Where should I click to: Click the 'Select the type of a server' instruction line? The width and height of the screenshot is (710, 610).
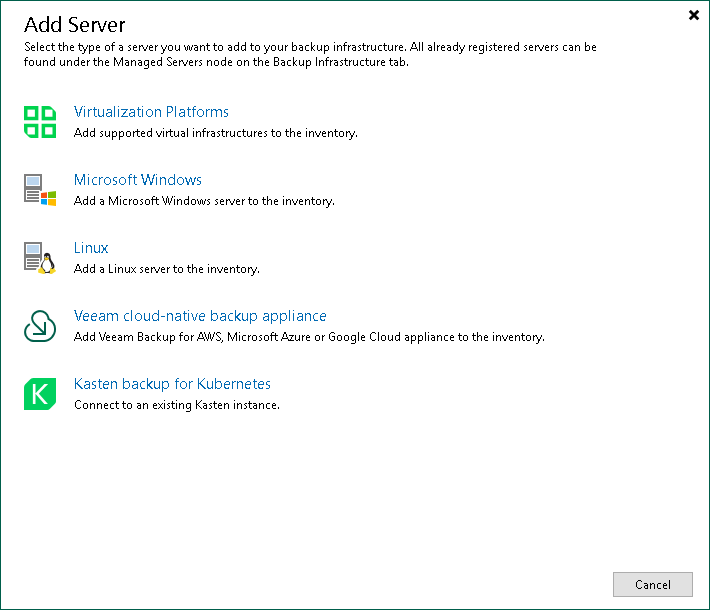[x=310, y=47]
